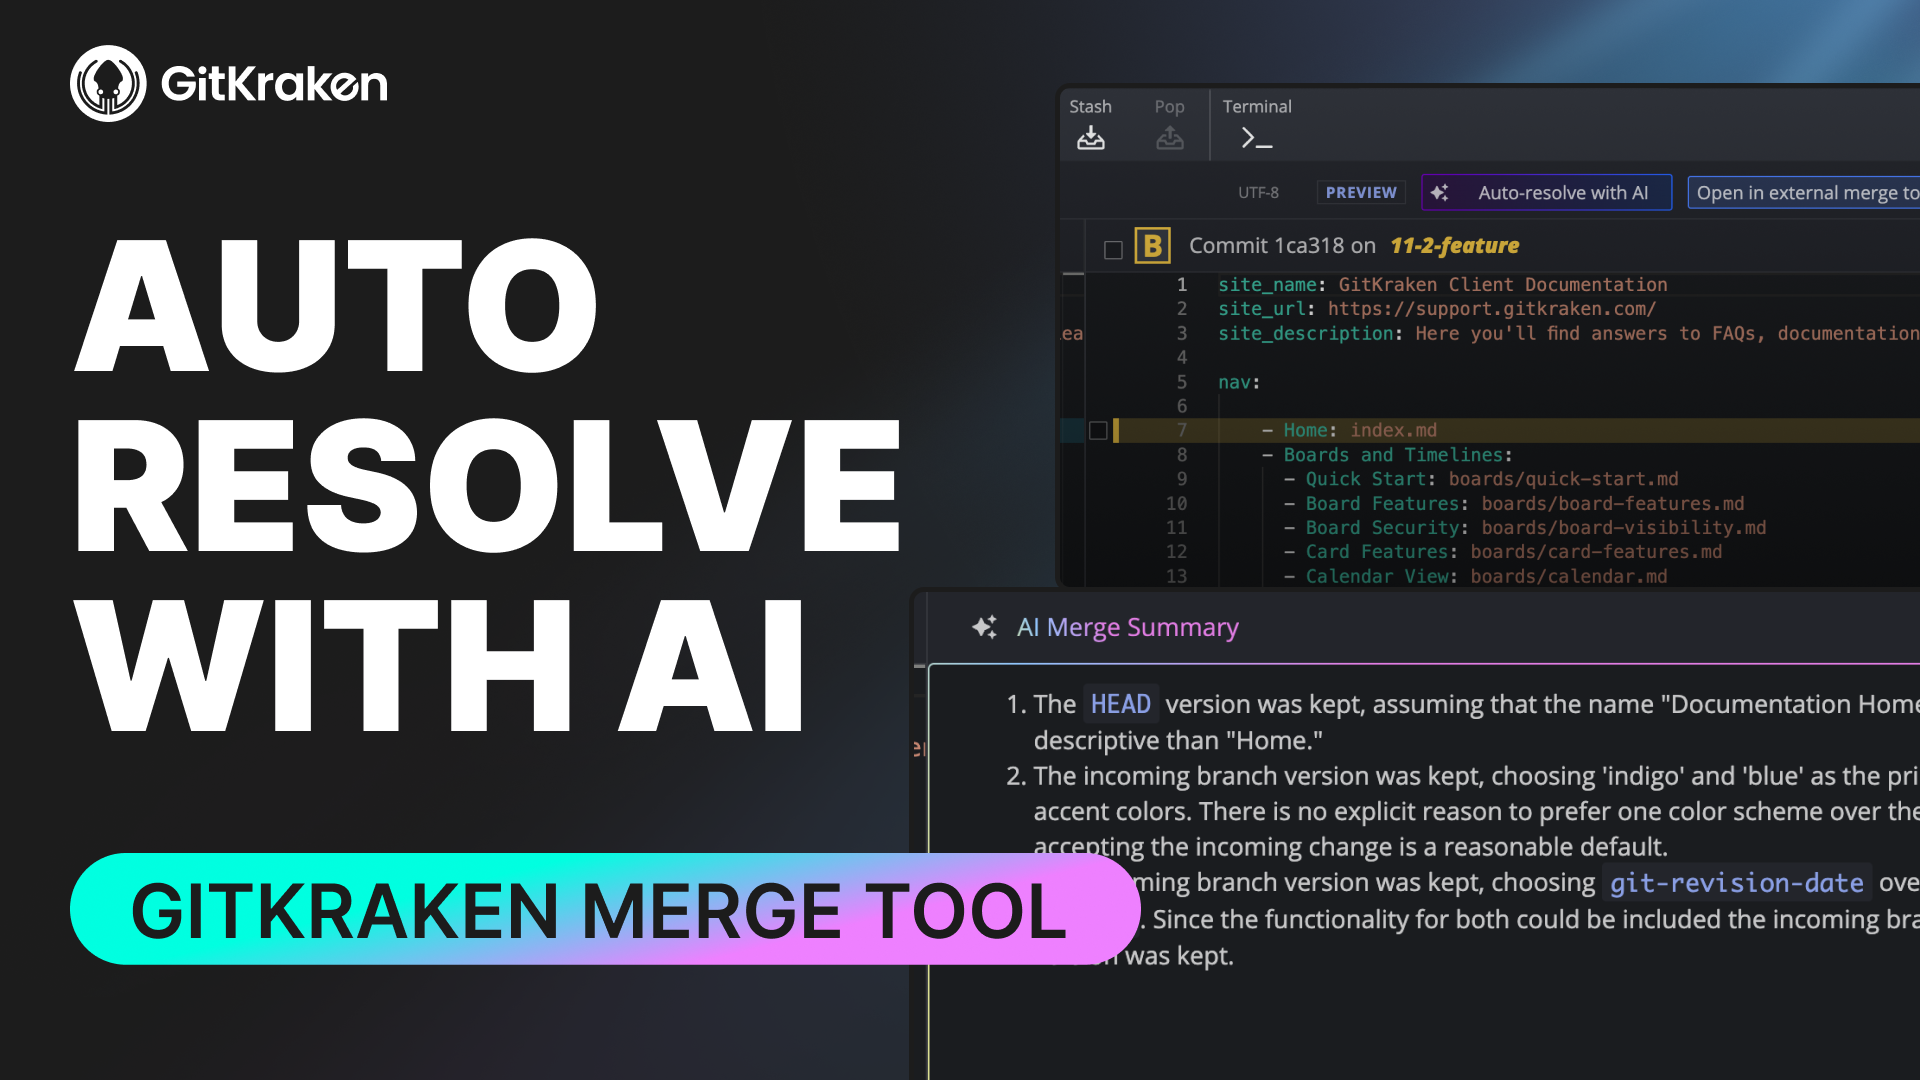Screen dimensions: 1920x1080
Task: Click line number 5 in gutter
Action: click(x=1182, y=382)
